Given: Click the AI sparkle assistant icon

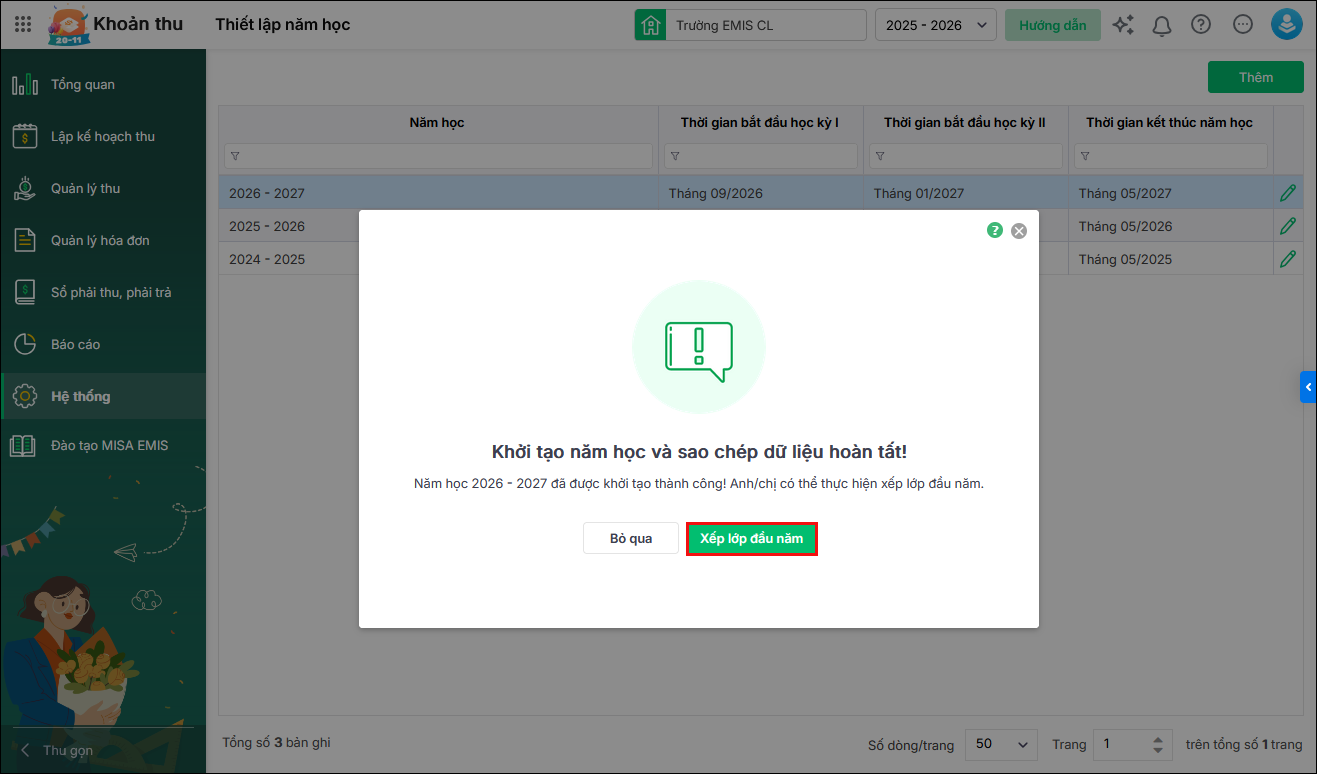Looking at the screenshot, I should (1123, 25).
